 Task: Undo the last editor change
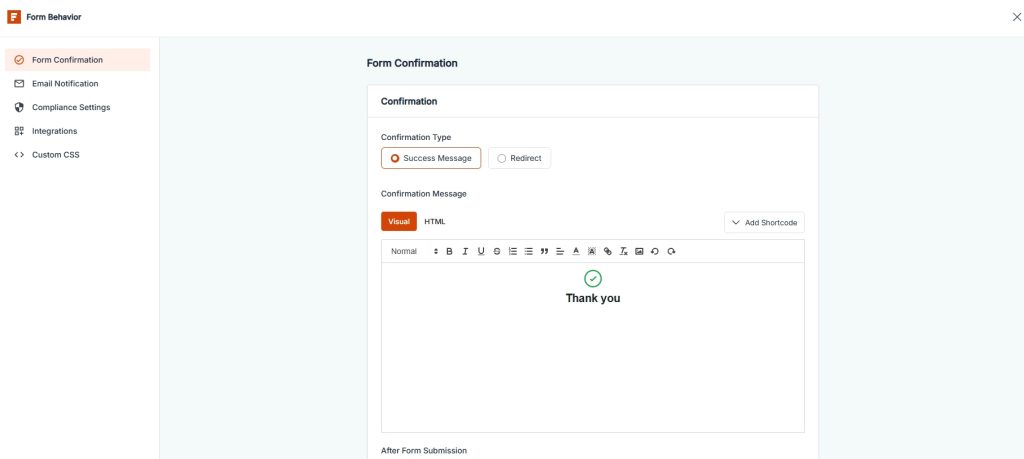click(x=655, y=251)
